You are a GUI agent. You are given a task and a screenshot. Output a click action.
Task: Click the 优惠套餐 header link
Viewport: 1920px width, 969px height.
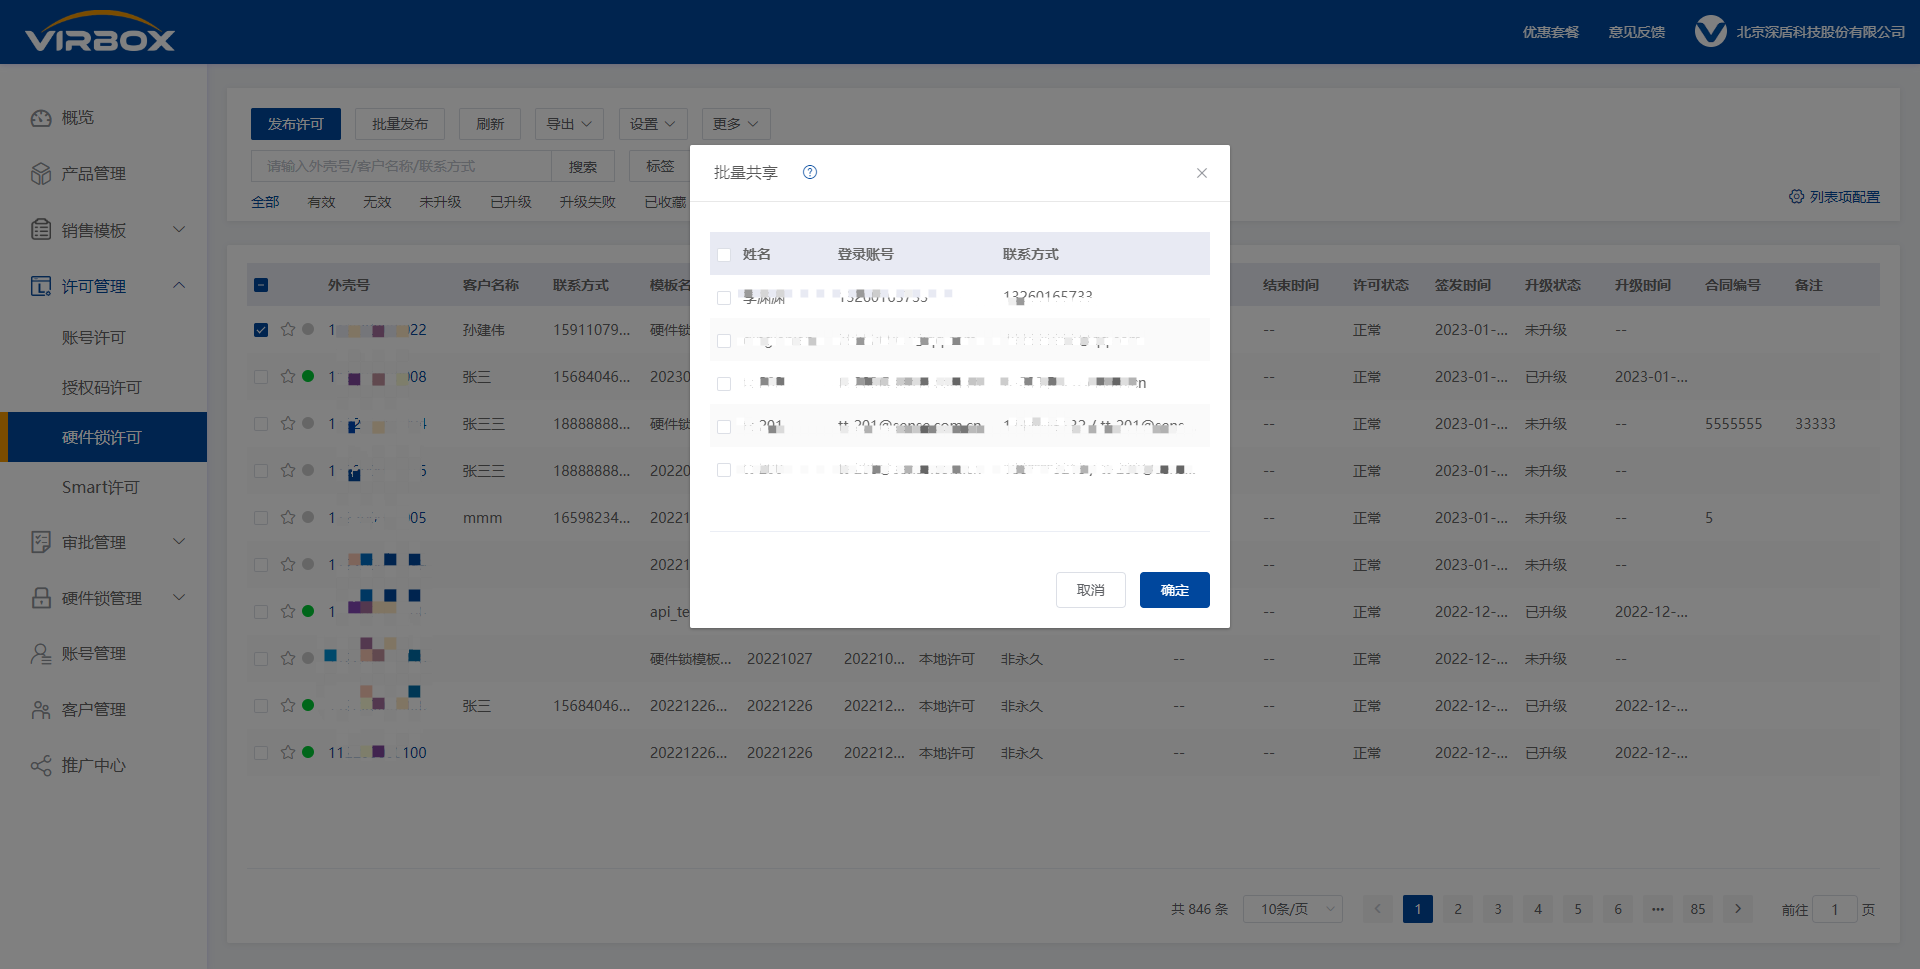point(1551,32)
